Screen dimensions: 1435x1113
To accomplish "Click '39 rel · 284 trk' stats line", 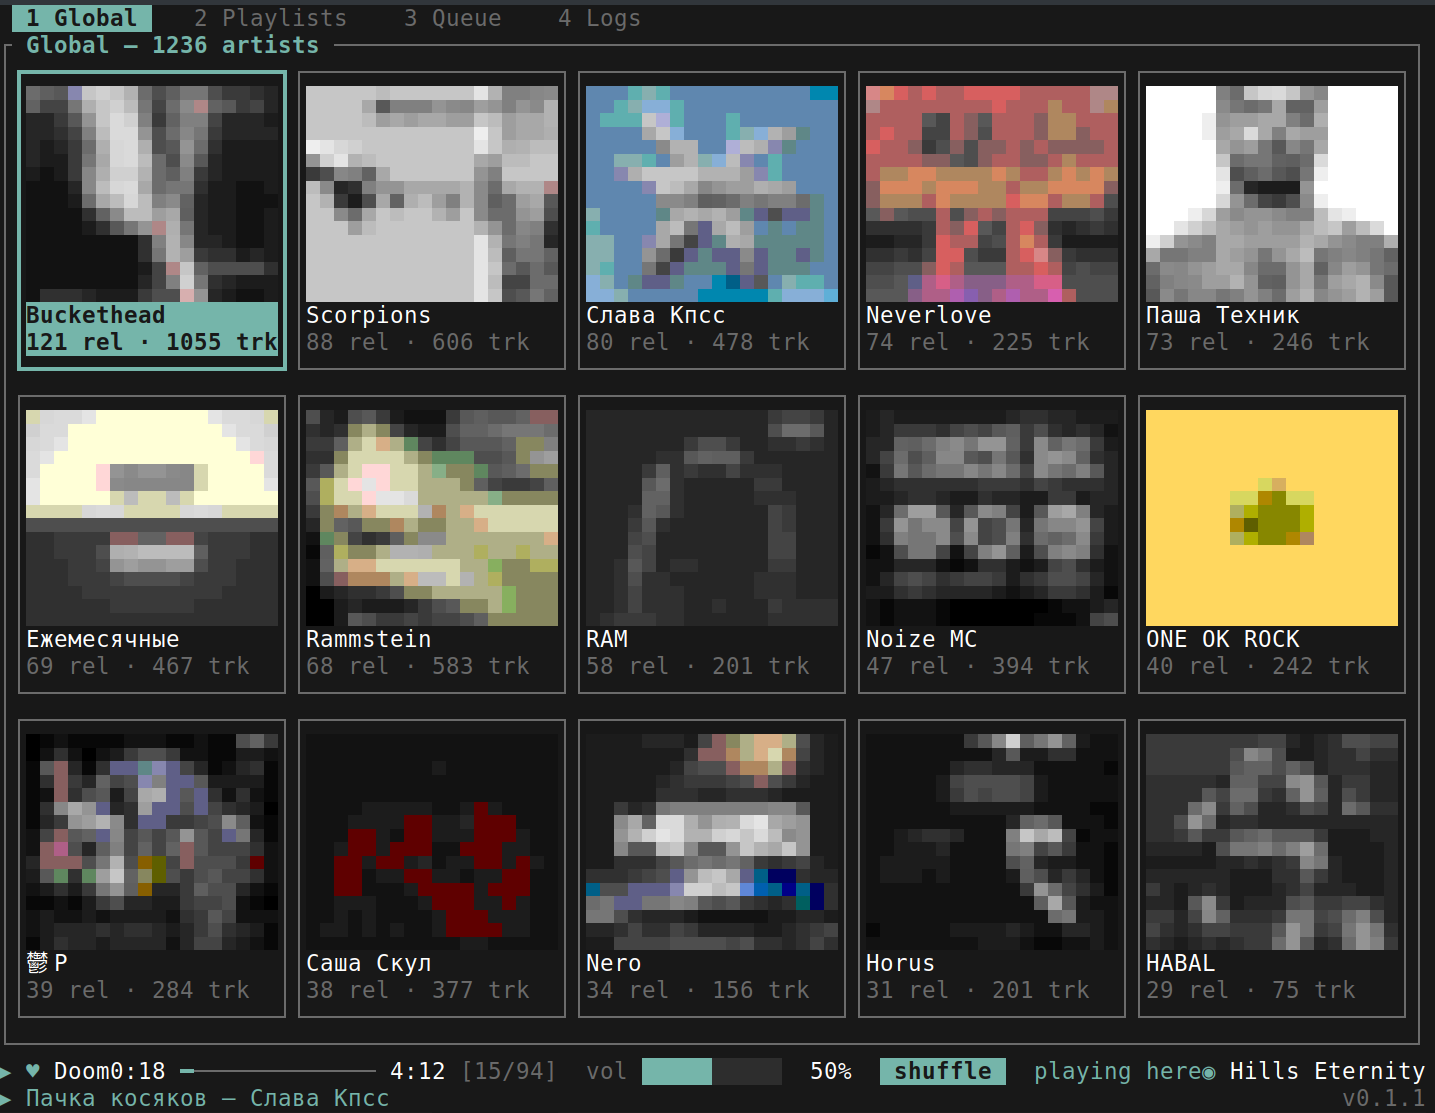I will coord(138,990).
